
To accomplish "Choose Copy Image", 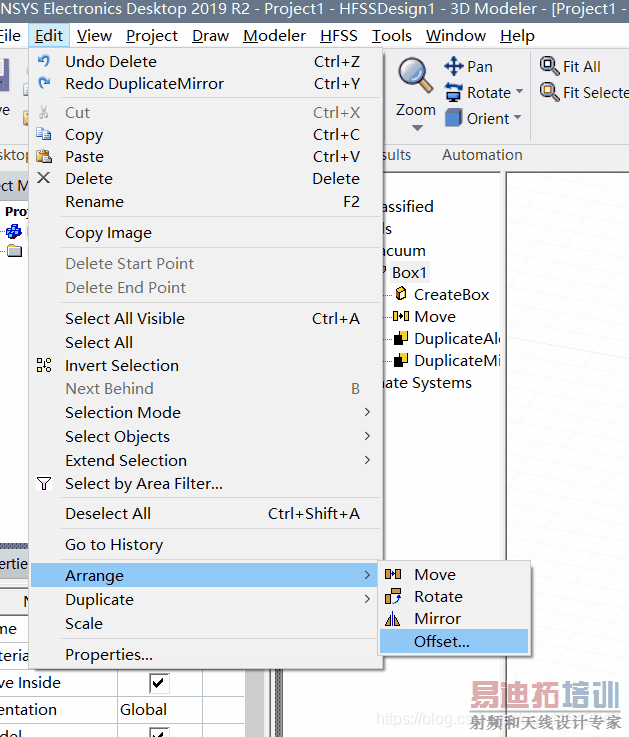I will pos(206,232).
